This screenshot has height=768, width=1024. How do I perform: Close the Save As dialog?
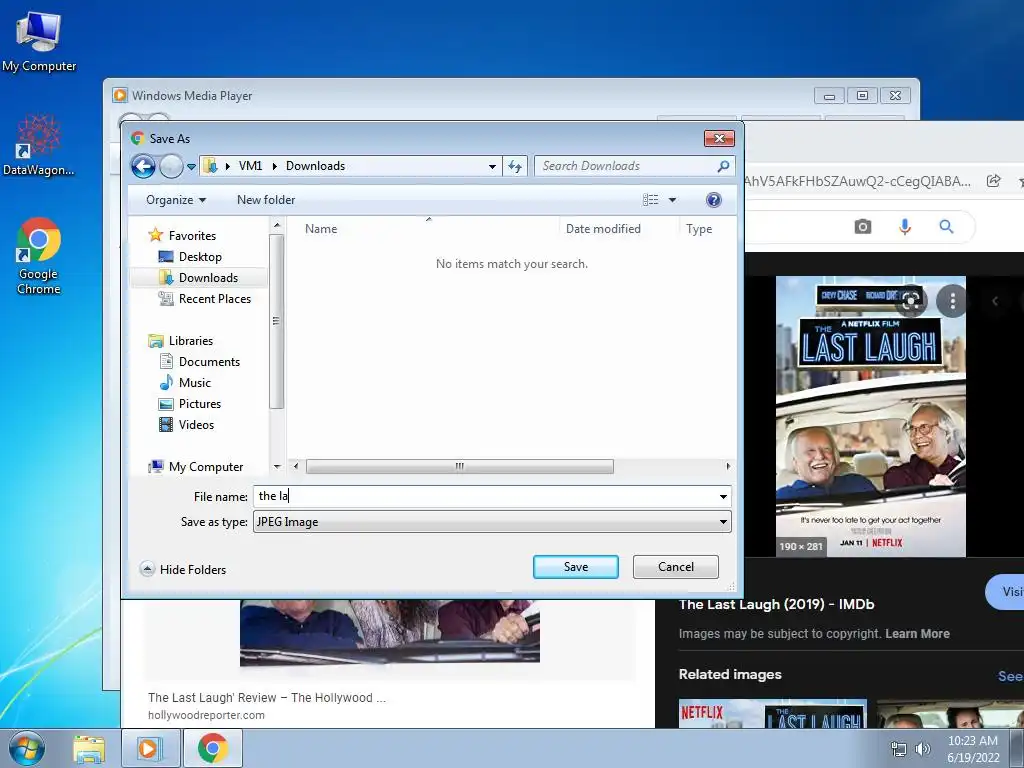pos(719,138)
